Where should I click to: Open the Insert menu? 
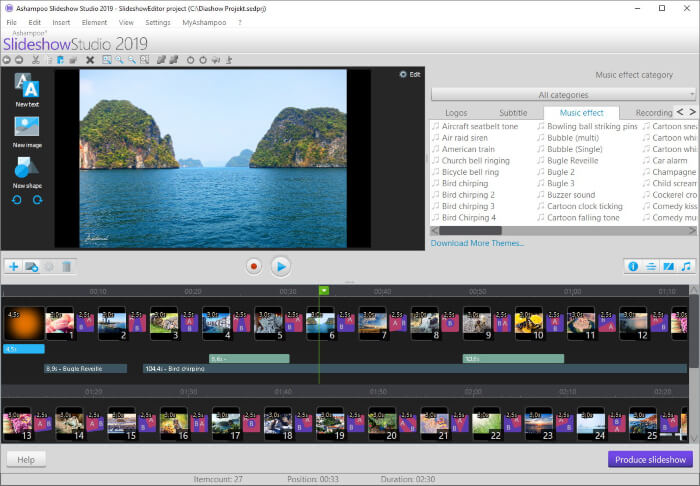click(x=61, y=22)
